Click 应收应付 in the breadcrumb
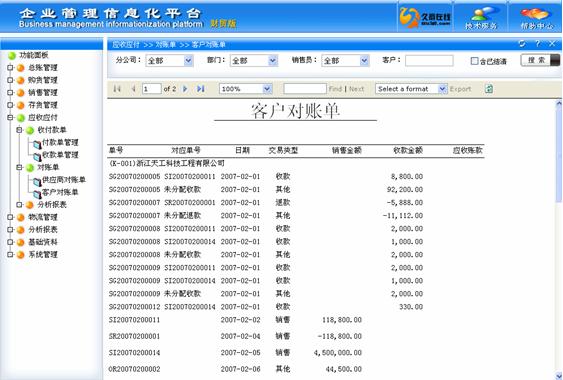 tap(126, 45)
